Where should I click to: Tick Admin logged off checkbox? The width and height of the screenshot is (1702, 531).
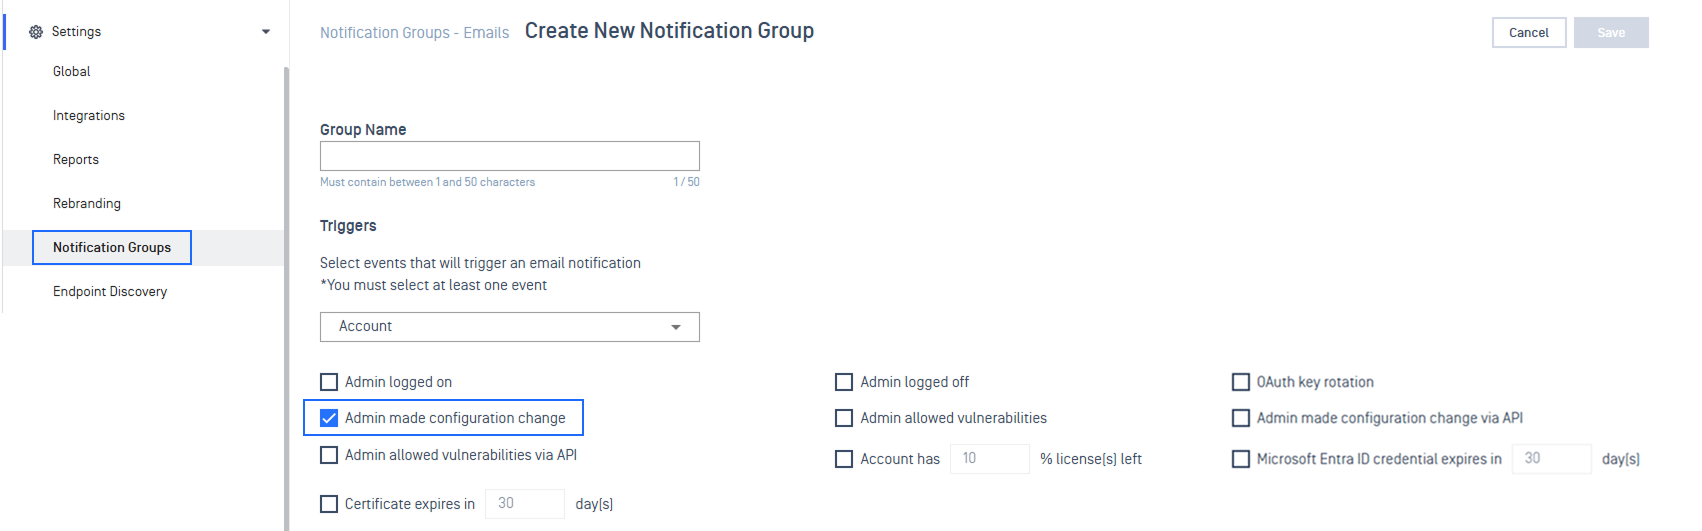pyautogui.click(x=844, y=382)
